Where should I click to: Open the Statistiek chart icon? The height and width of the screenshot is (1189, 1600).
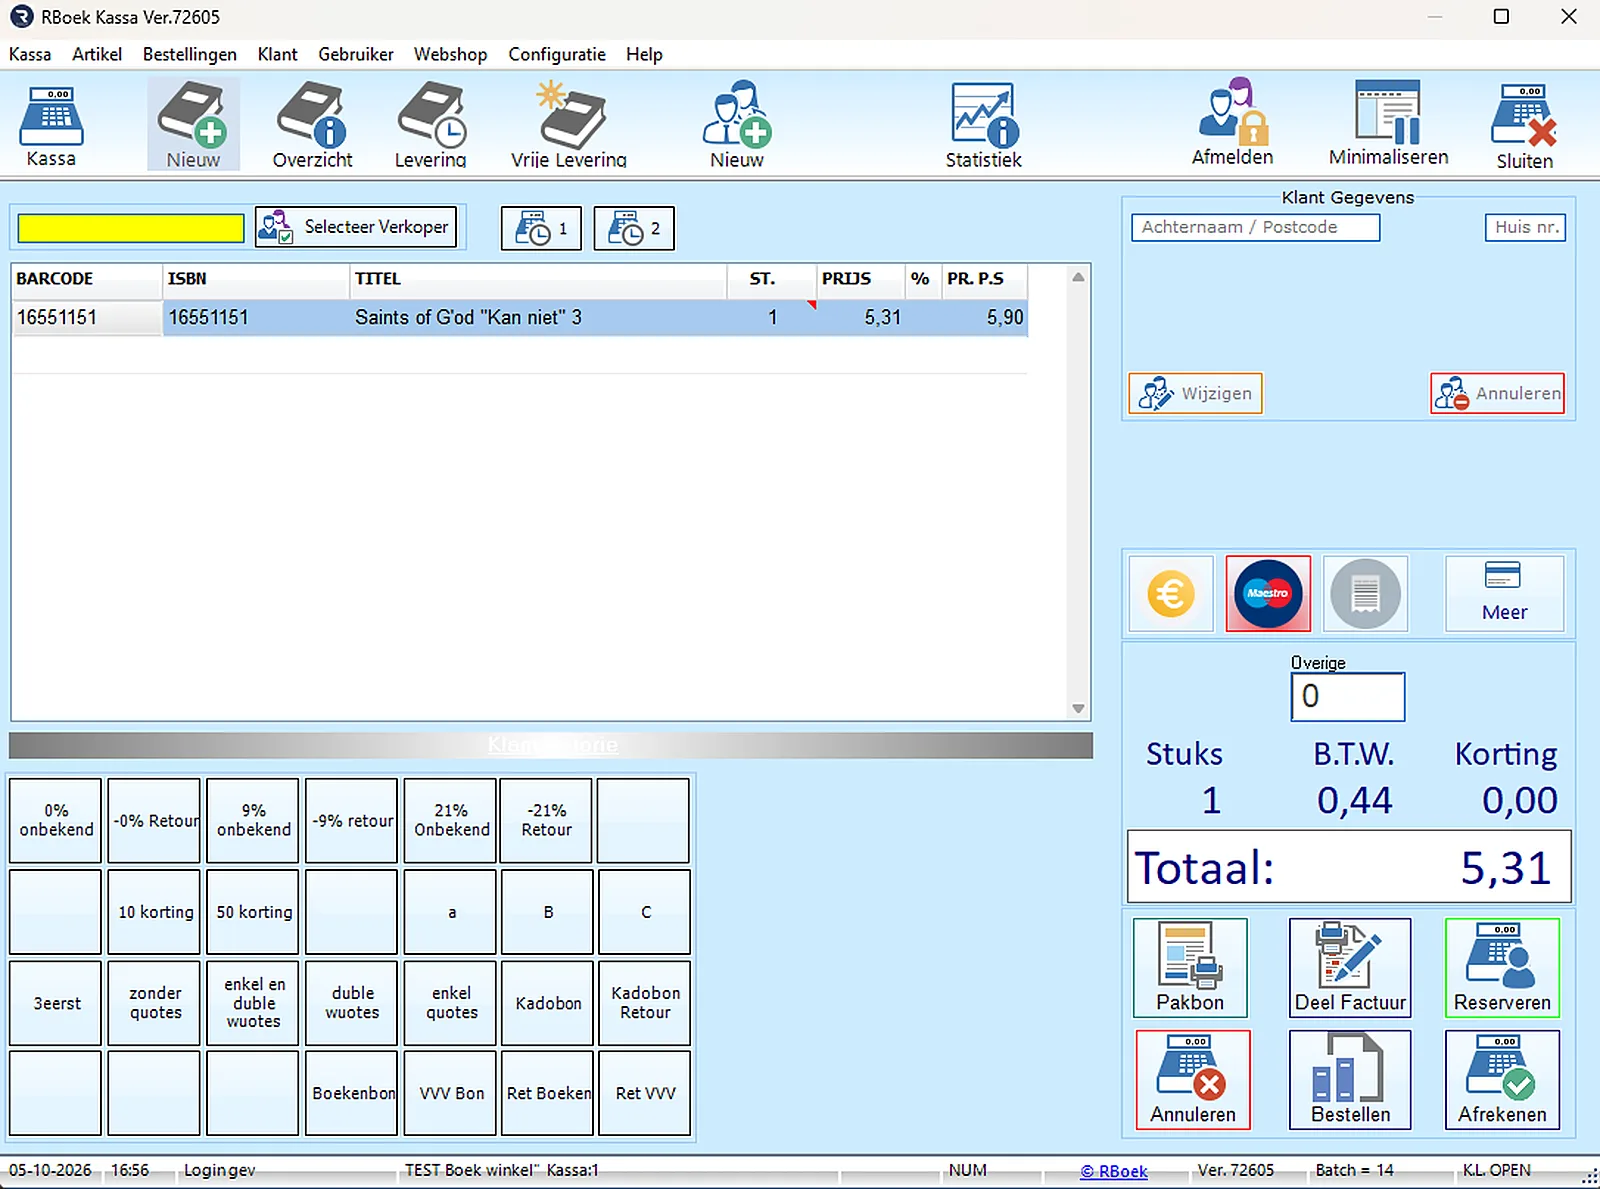coord(984,125)
